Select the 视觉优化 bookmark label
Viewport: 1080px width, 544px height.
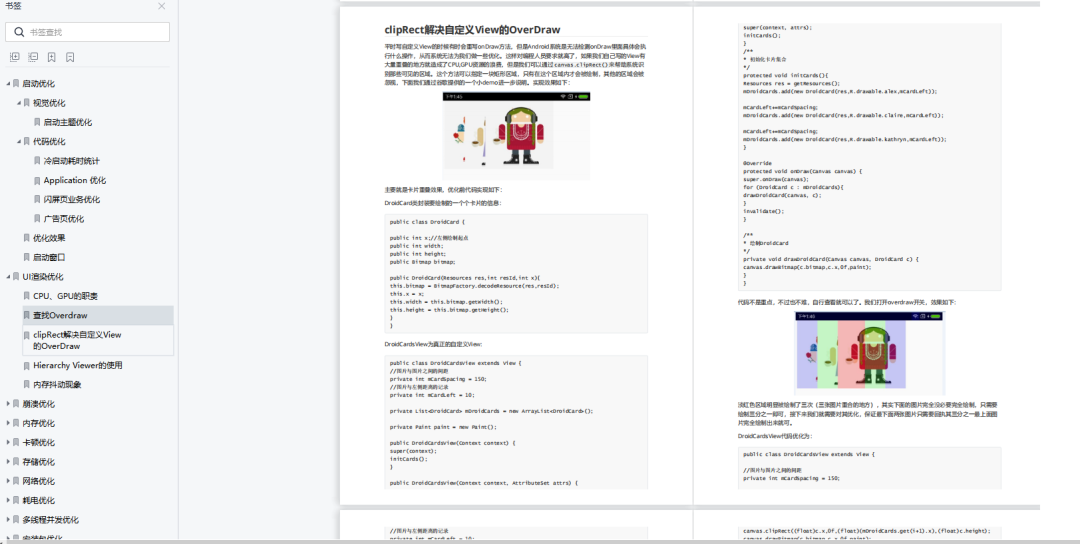pos(50,103)
